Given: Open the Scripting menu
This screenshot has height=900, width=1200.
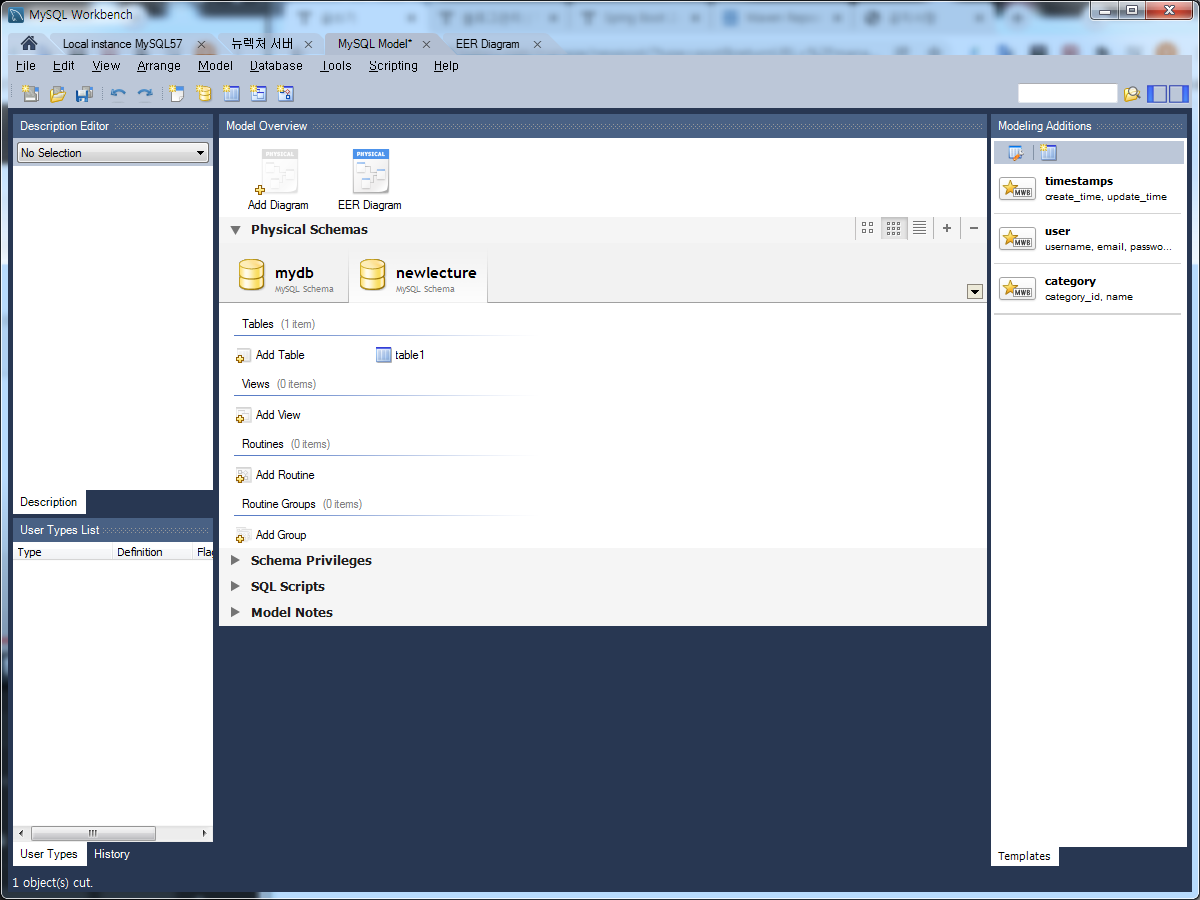Looking at the screenshot, I should pyautogui.click(x=393, y=66).
